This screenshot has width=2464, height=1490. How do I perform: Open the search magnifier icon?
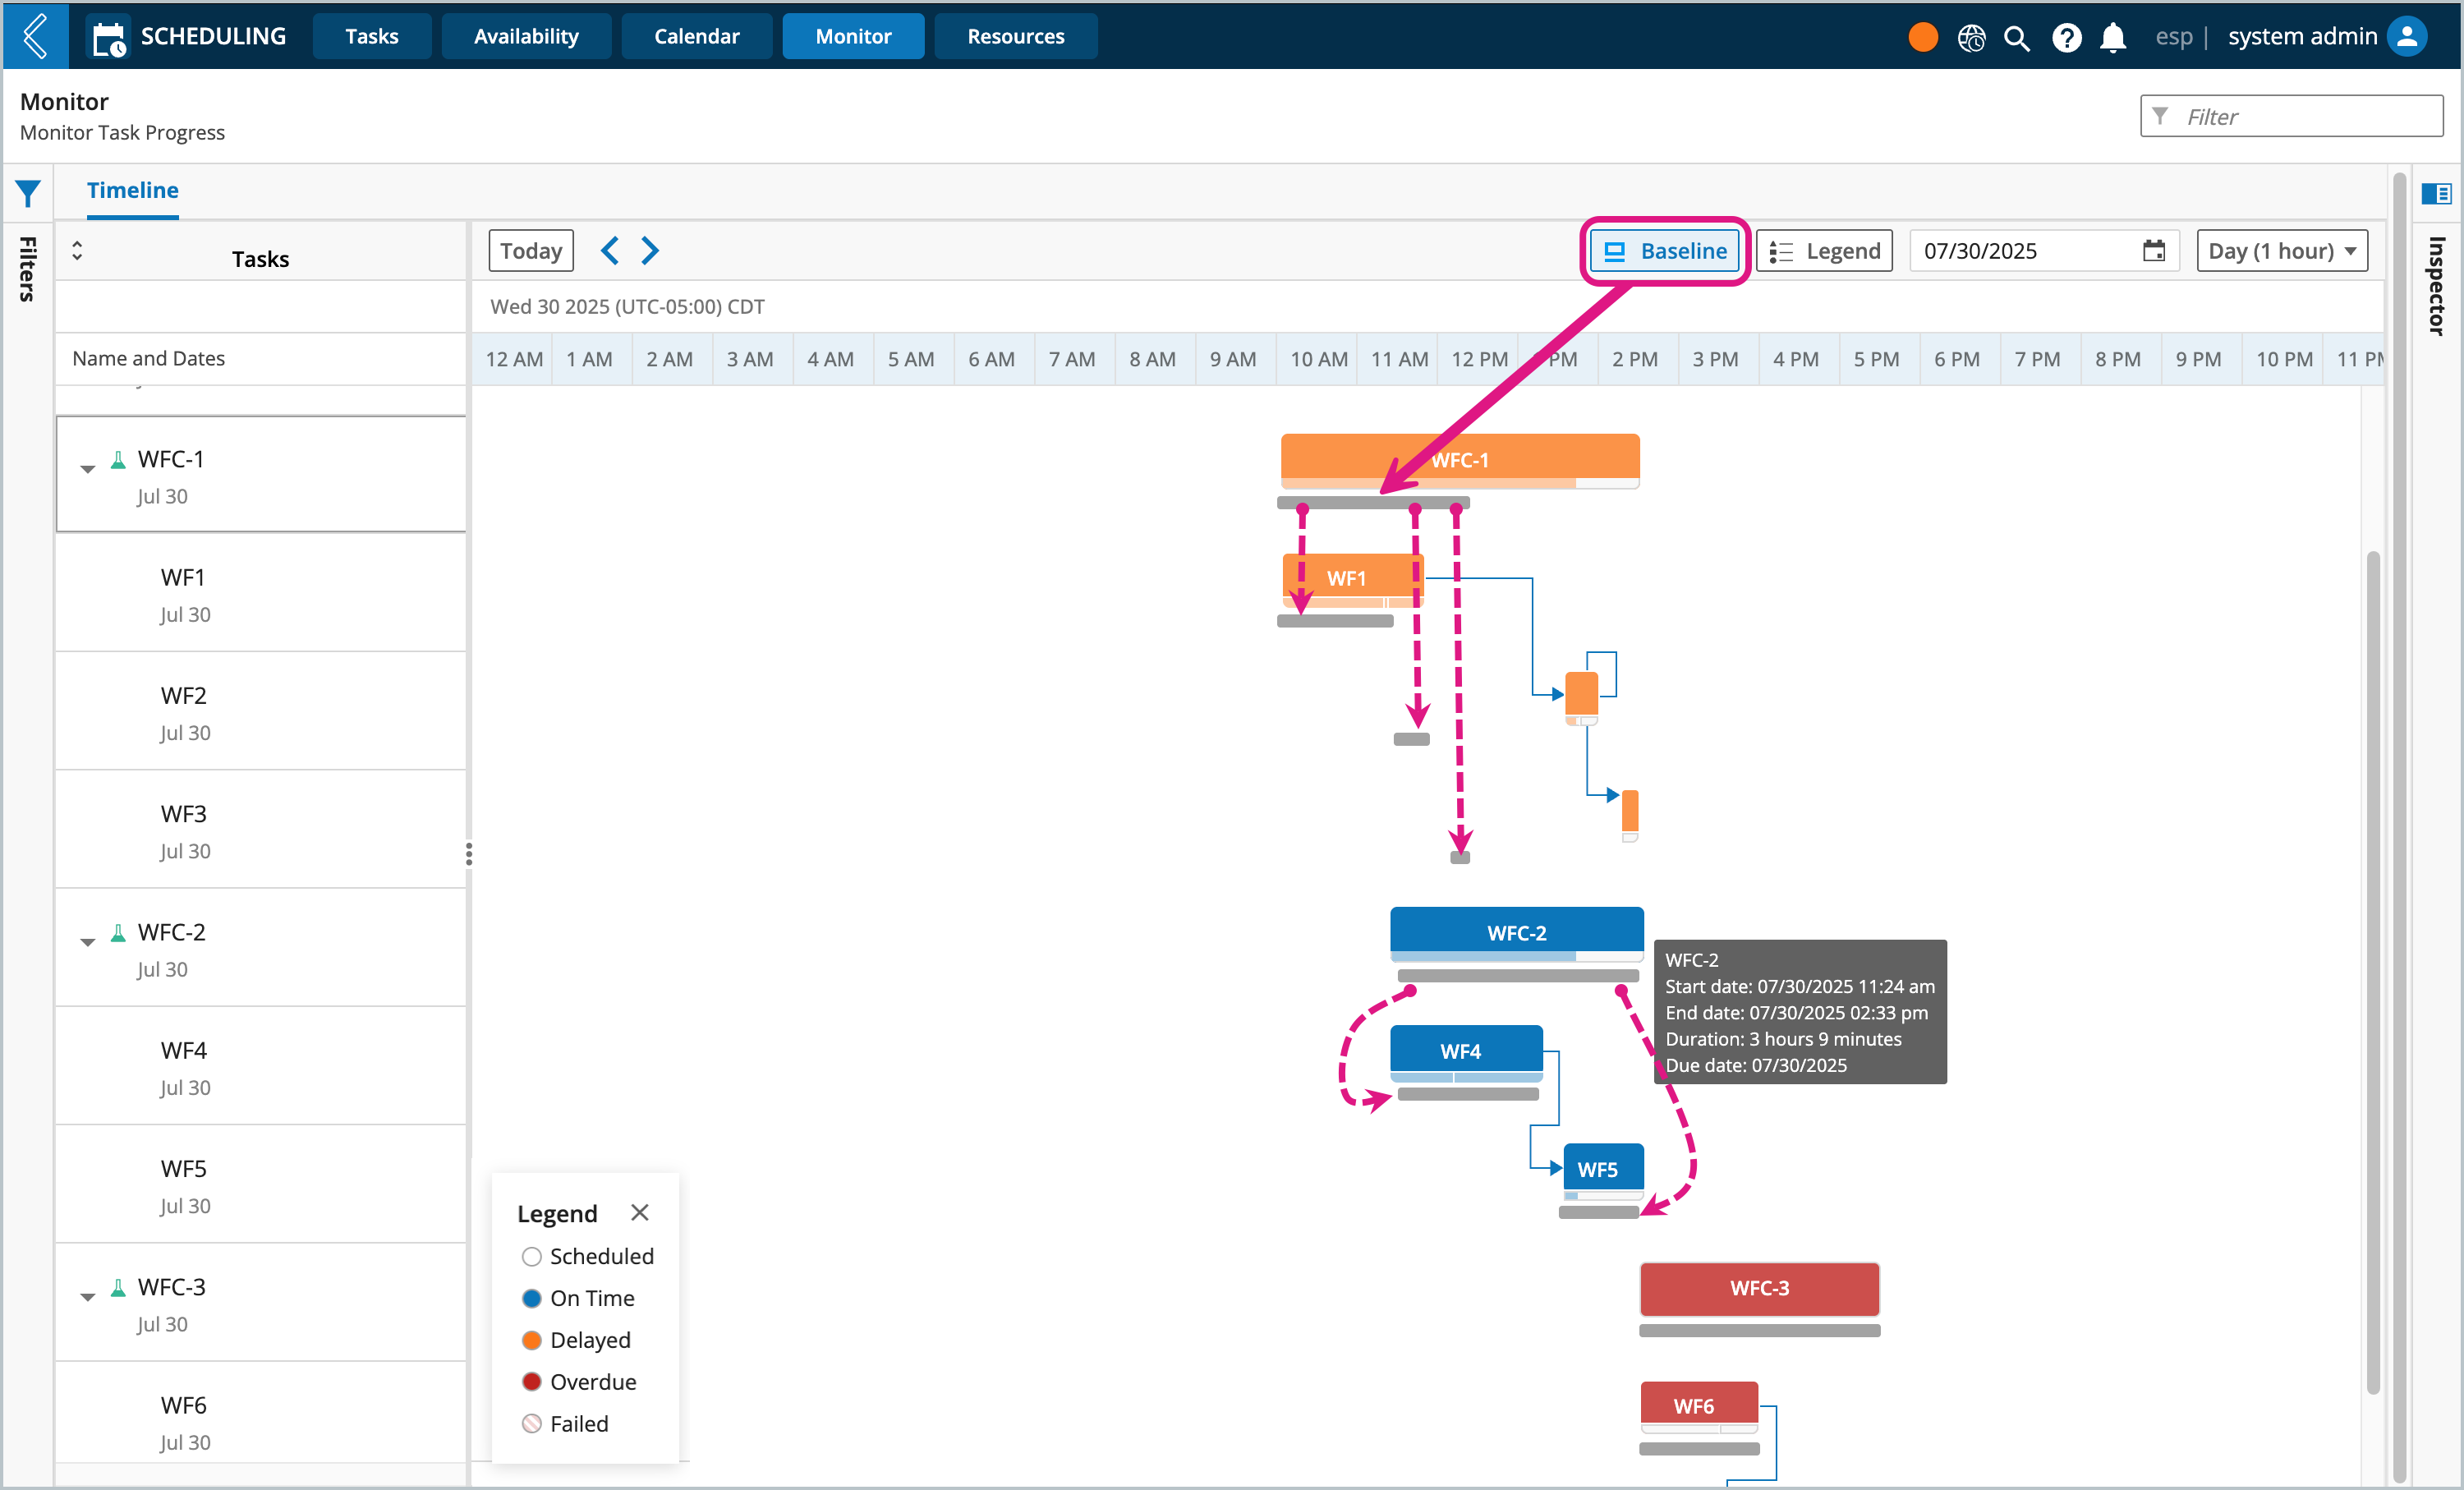pyautogui.click(x=2017, y=38)
